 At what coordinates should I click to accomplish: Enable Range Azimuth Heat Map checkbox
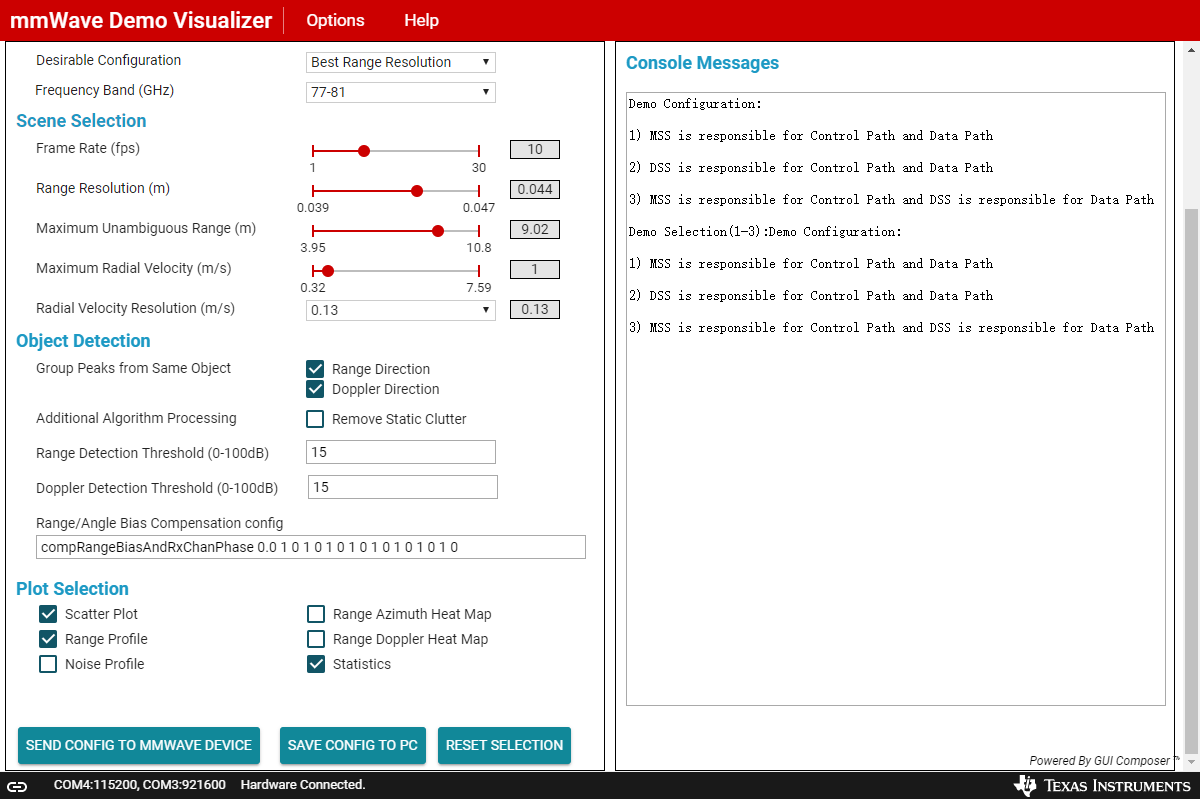click(316, 614)
